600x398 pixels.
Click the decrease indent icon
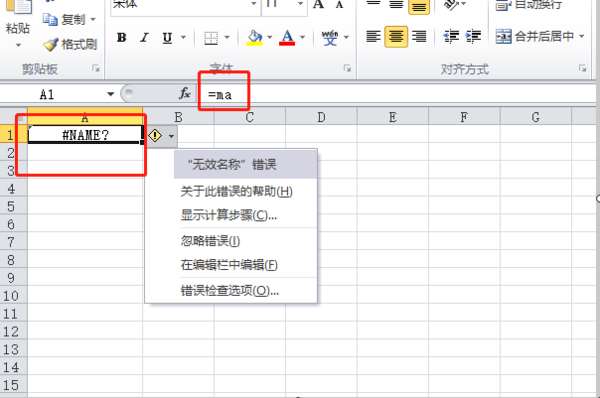[x=451, y=37]
